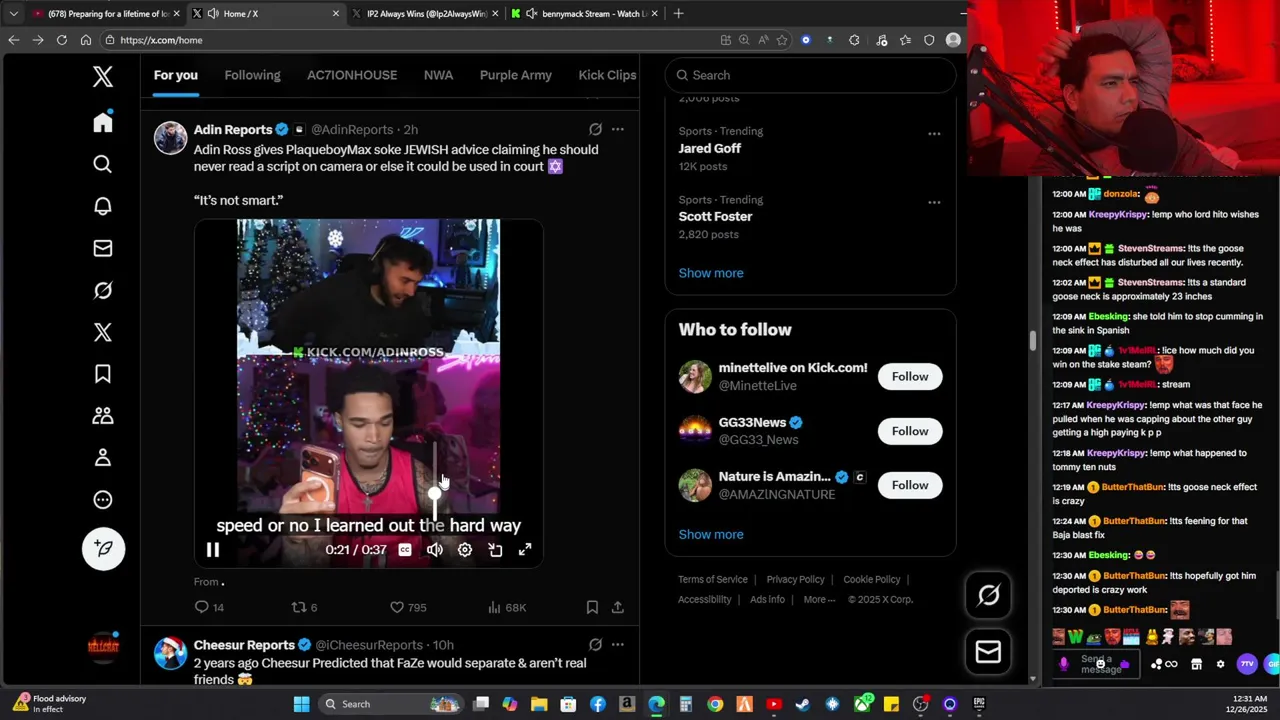The width and height of the screenshot is (1280, 720).
Task: Follow minettelive on Kick.com!
Action: pos(910,377)
